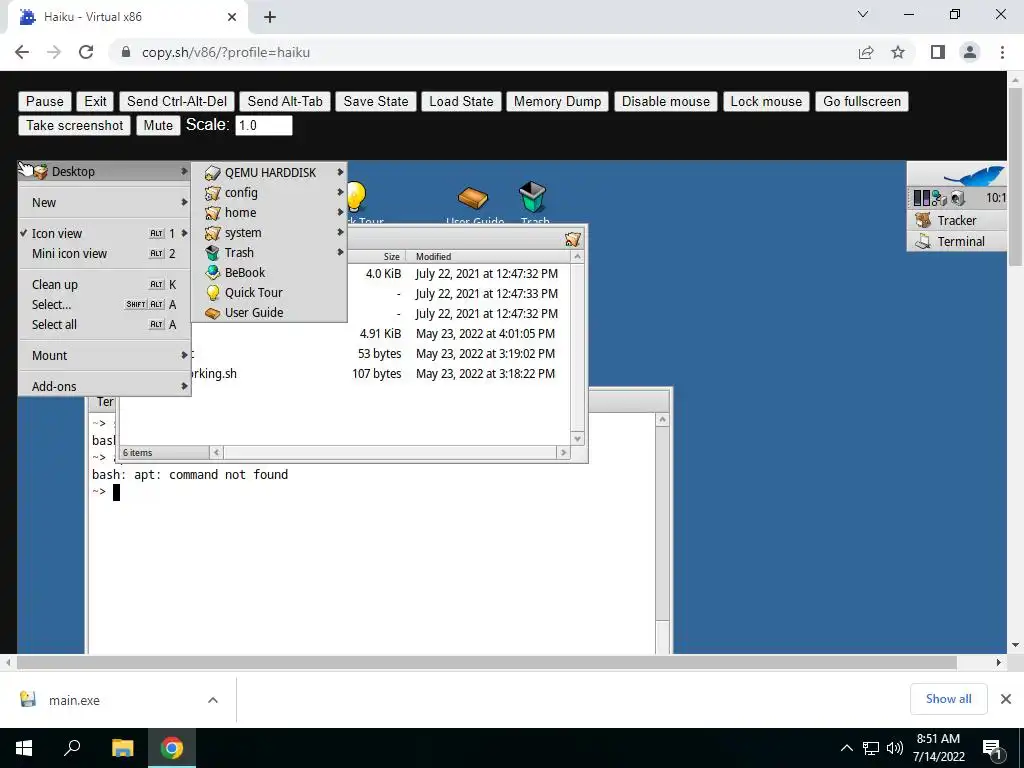Click the Trash can icon in submenu
The height and width of the screenshot is (768, 1024).
(x=212, y=253)
